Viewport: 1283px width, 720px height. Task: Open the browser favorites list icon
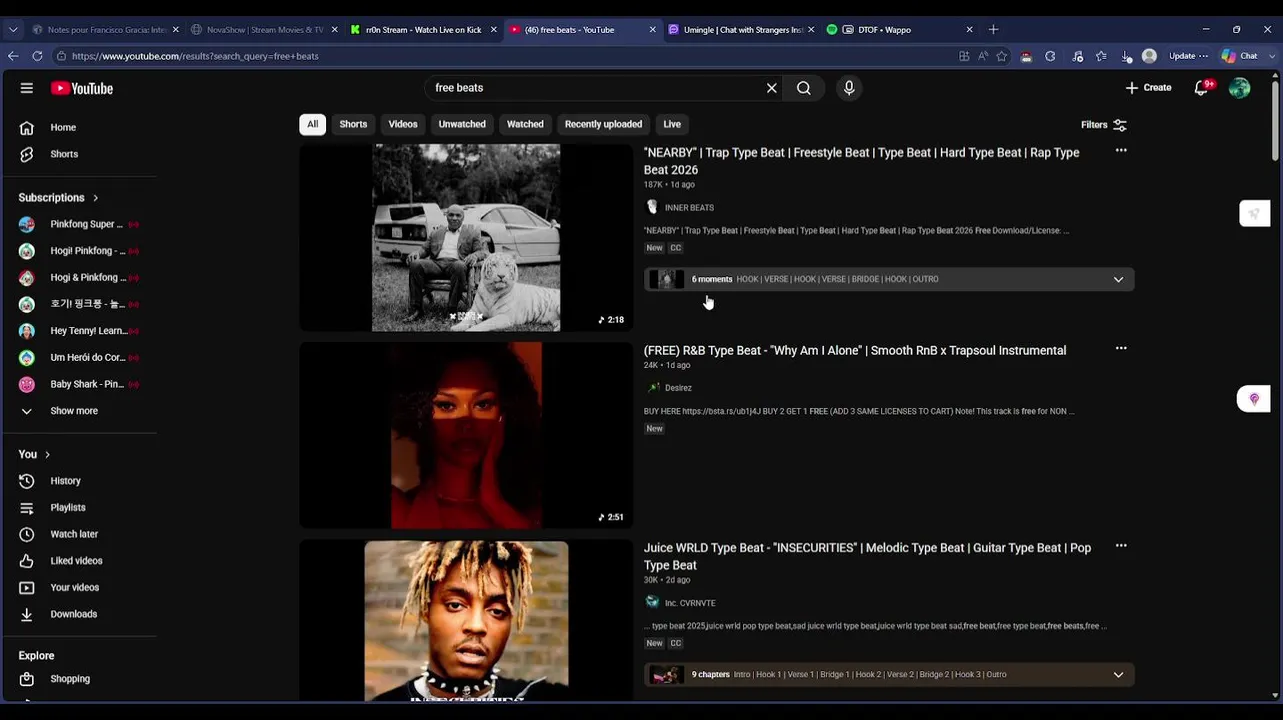click(x=1102, y=56)
